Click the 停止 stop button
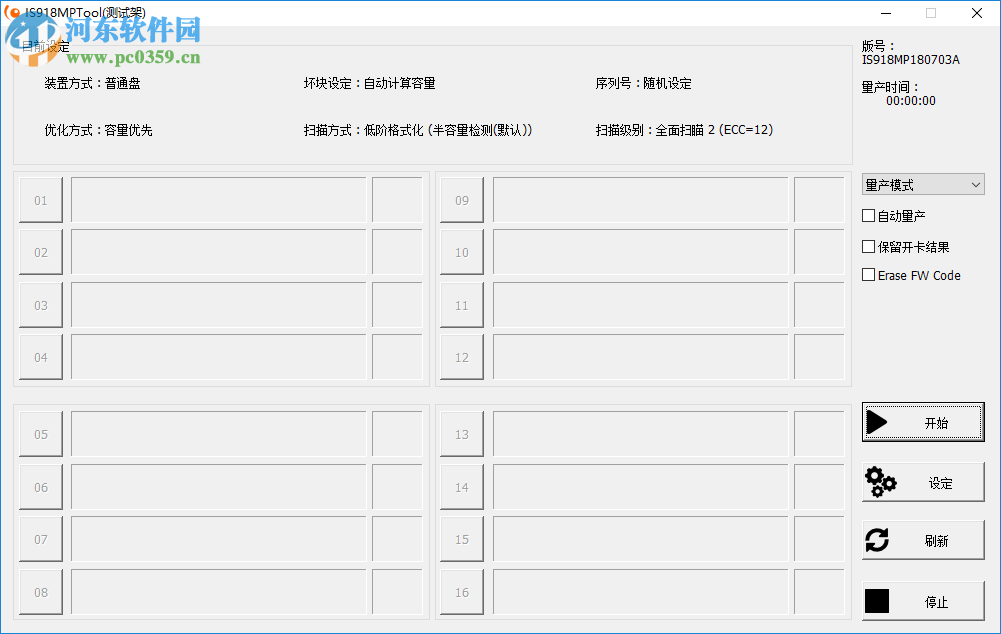The image size is (1001, 634). (921, 599)
